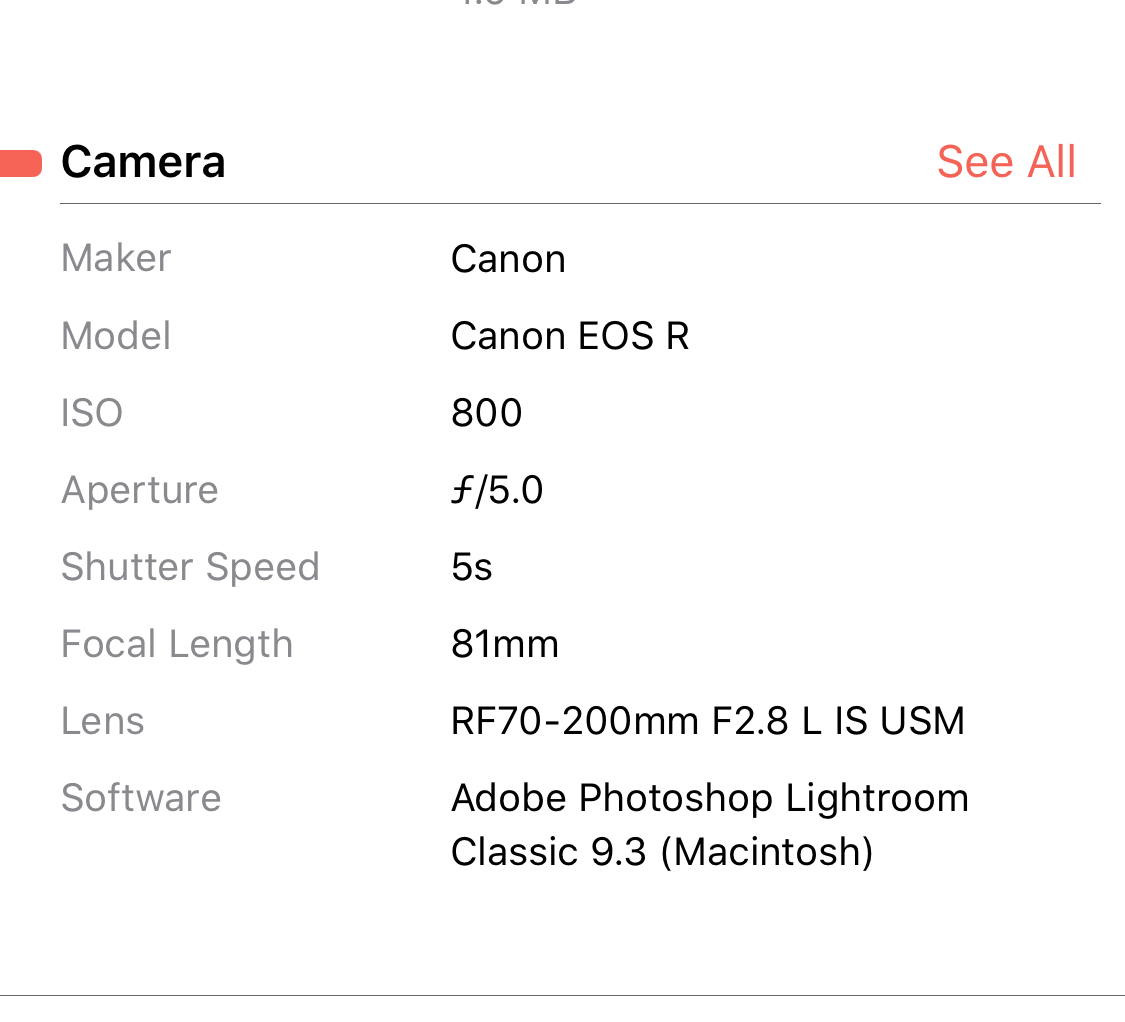
Task: Select the 5s shutter speed value
Action: (472, 567)
